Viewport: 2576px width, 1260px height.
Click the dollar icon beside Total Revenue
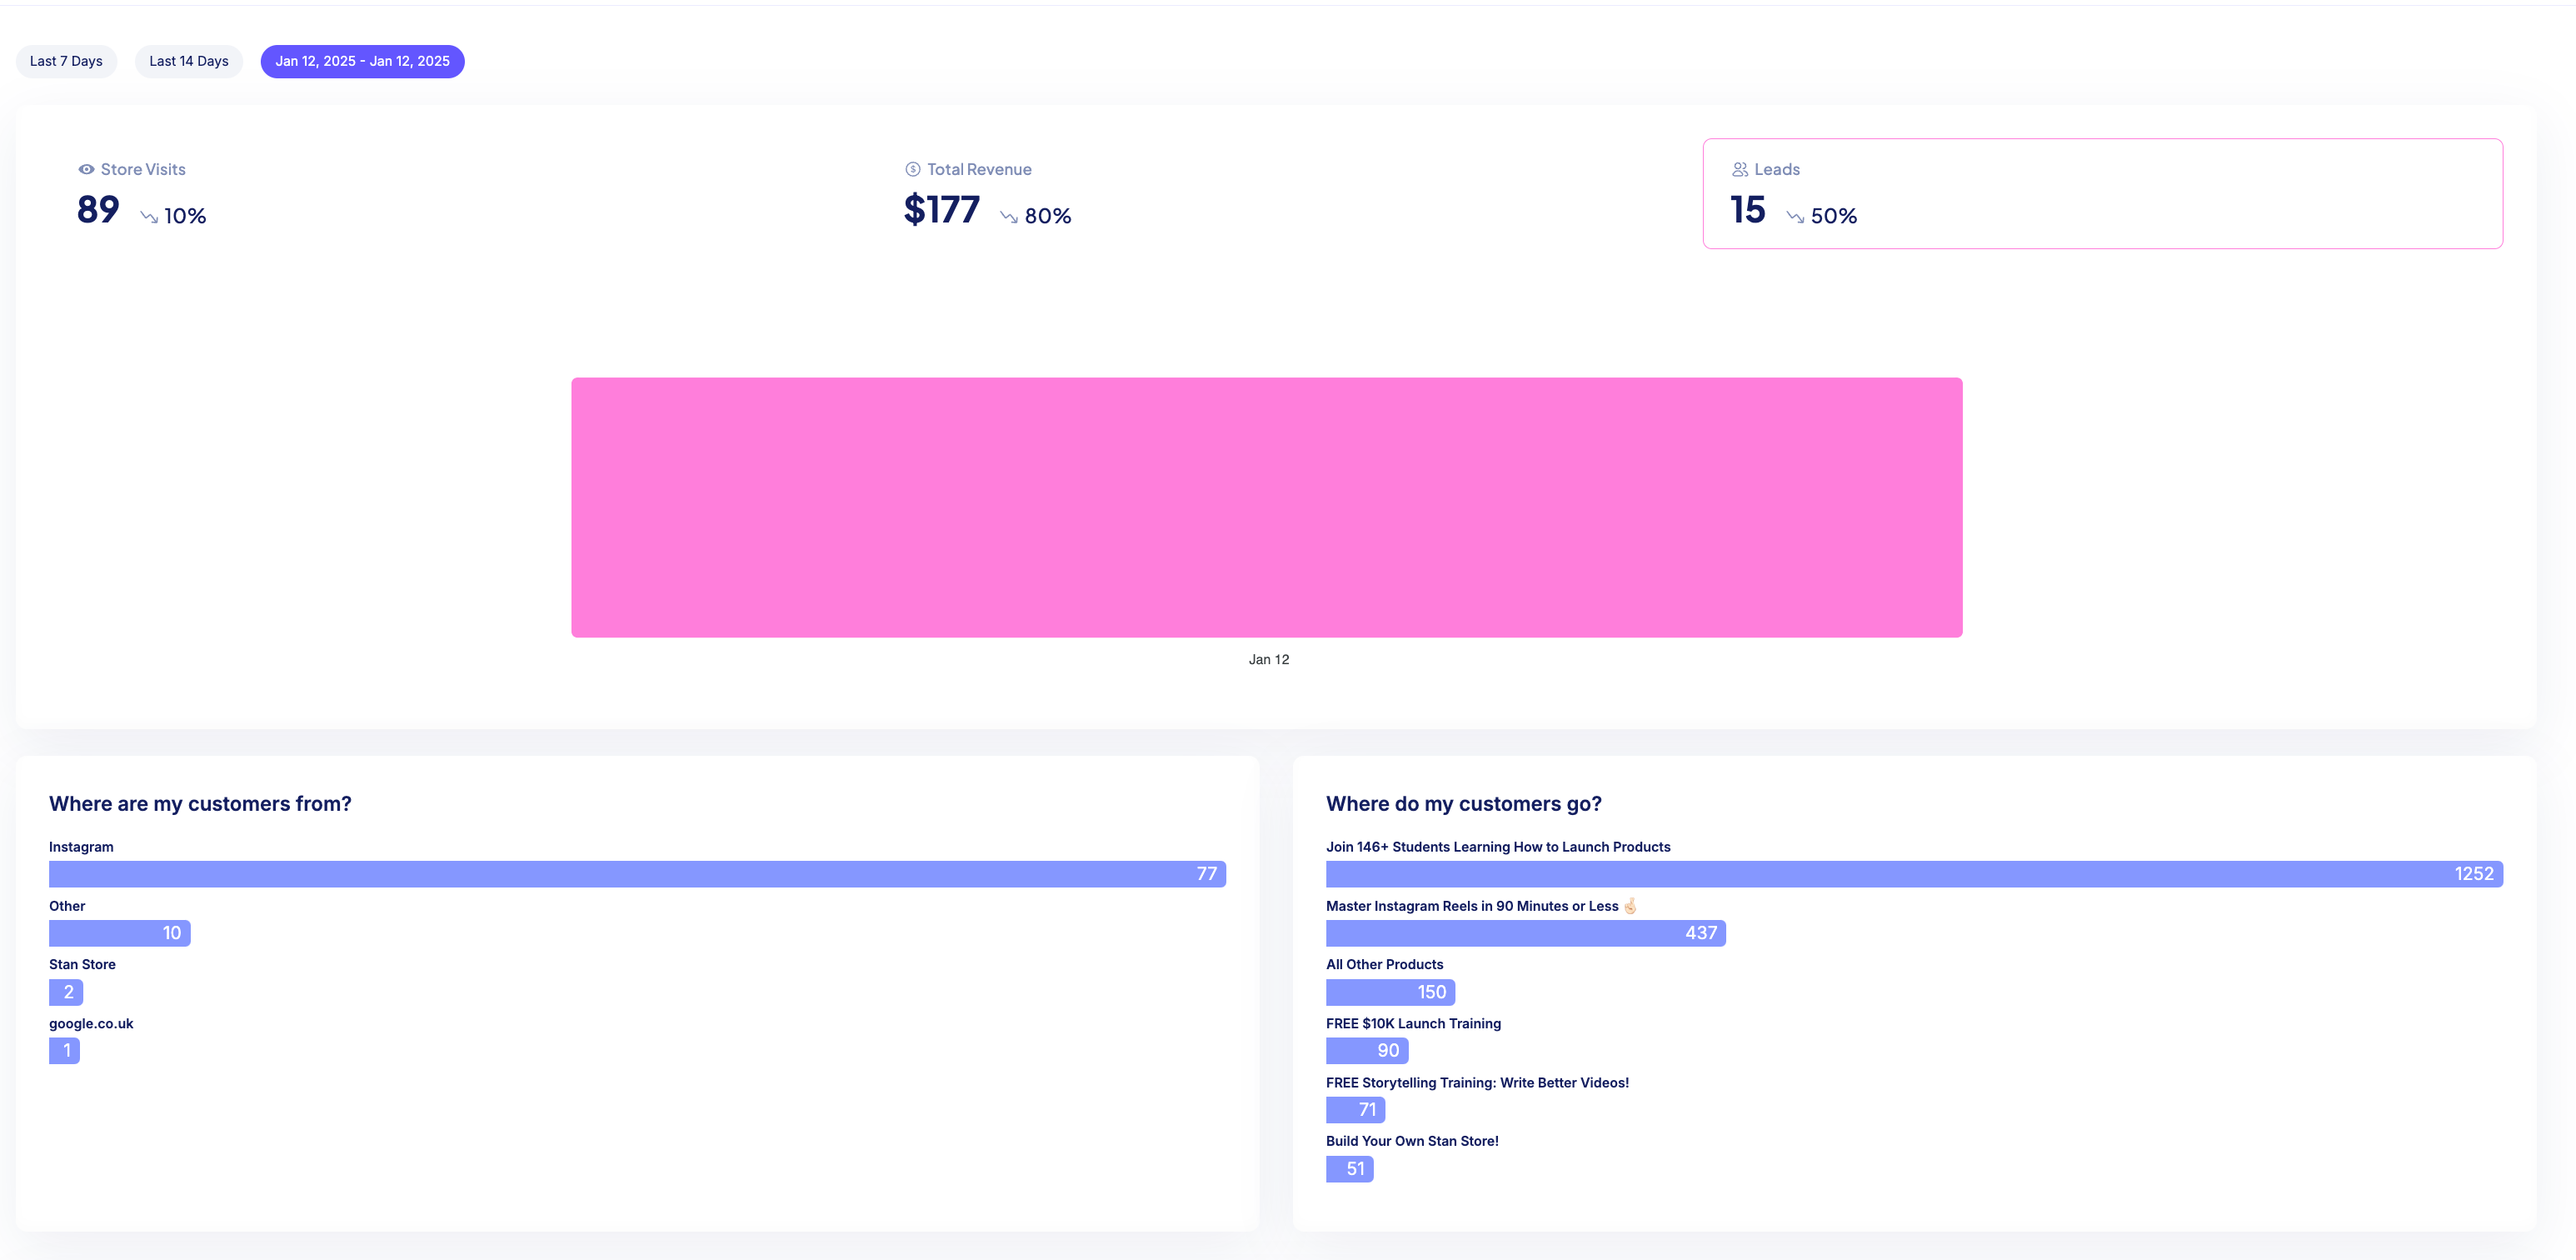(912, 170)
